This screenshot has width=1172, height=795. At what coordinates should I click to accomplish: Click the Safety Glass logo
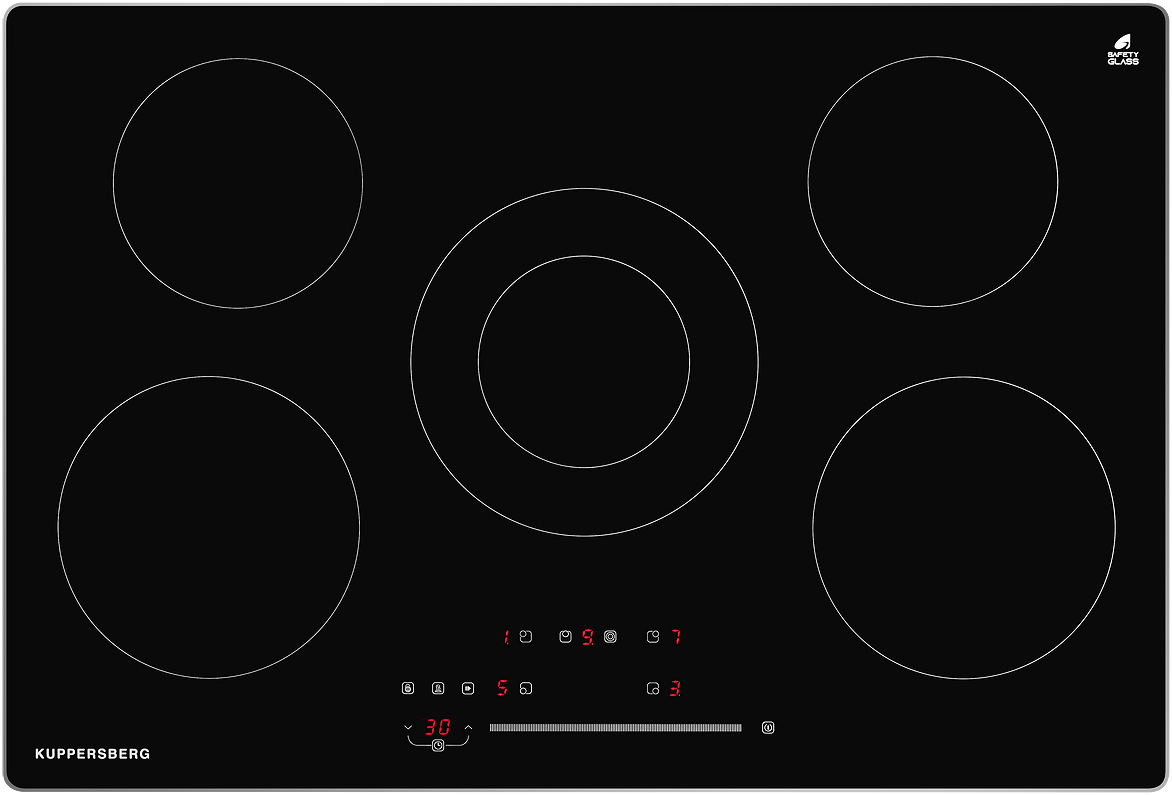[1122, 50]
